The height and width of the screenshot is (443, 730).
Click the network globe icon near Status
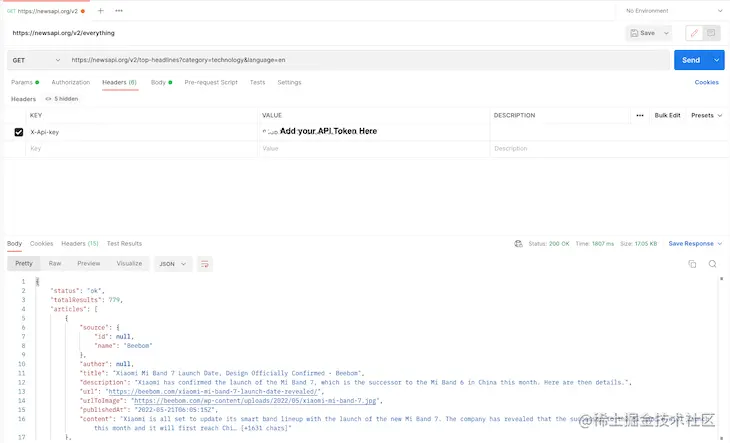pyautogui.click(x=518, y=243)
